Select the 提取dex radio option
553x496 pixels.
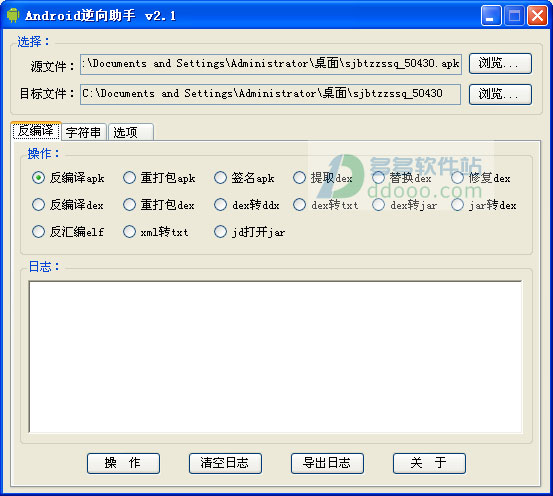tap(323, 178)
